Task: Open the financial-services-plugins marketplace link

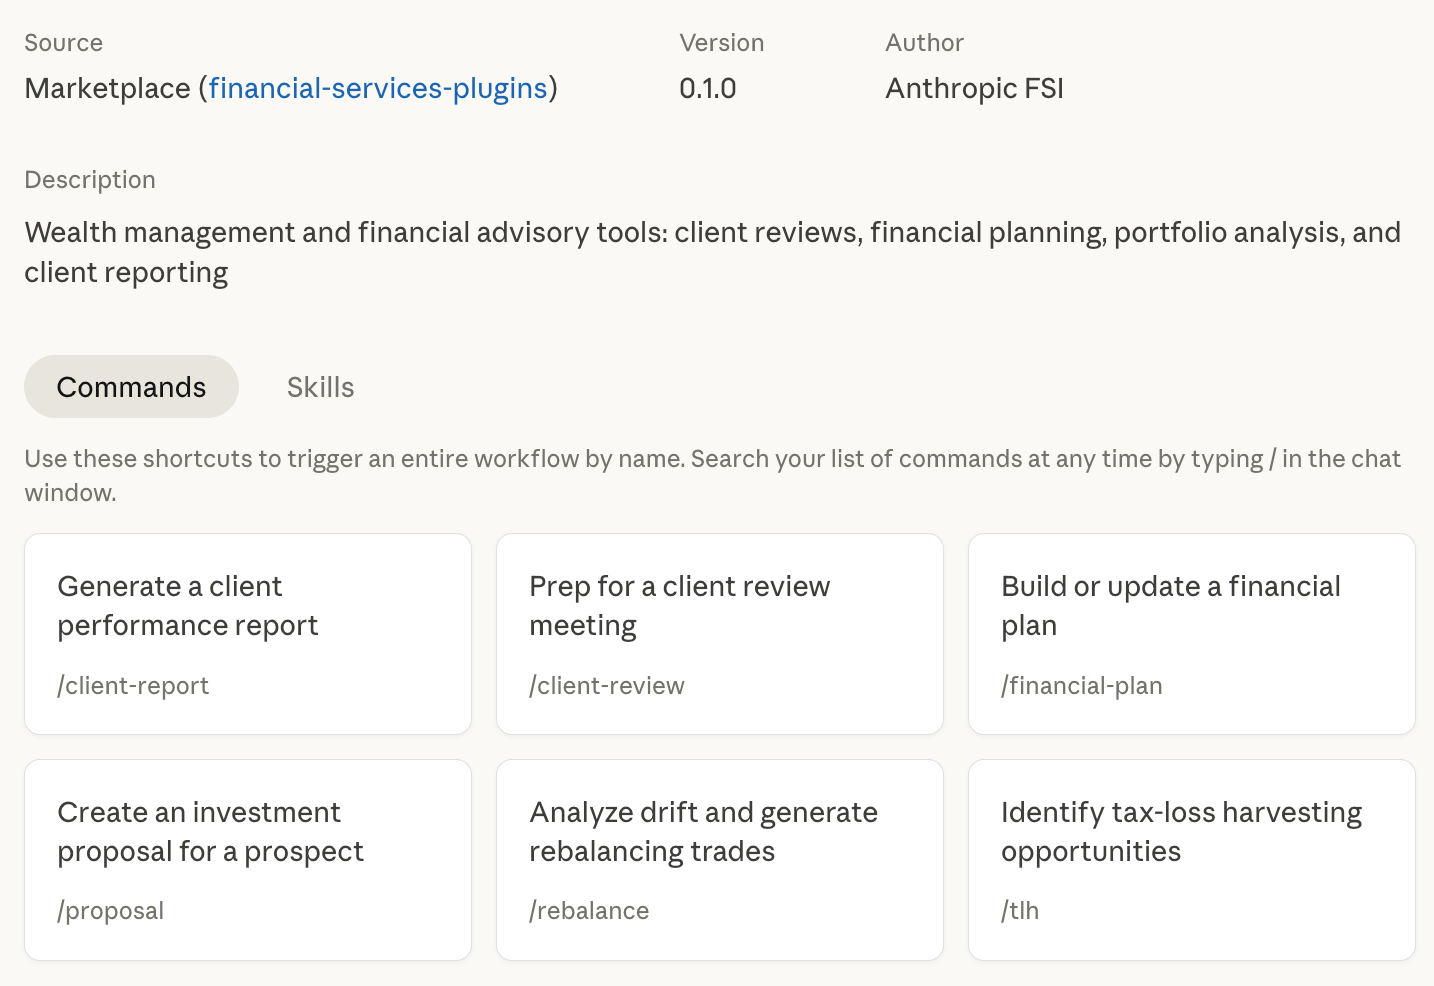Action: 378,88
